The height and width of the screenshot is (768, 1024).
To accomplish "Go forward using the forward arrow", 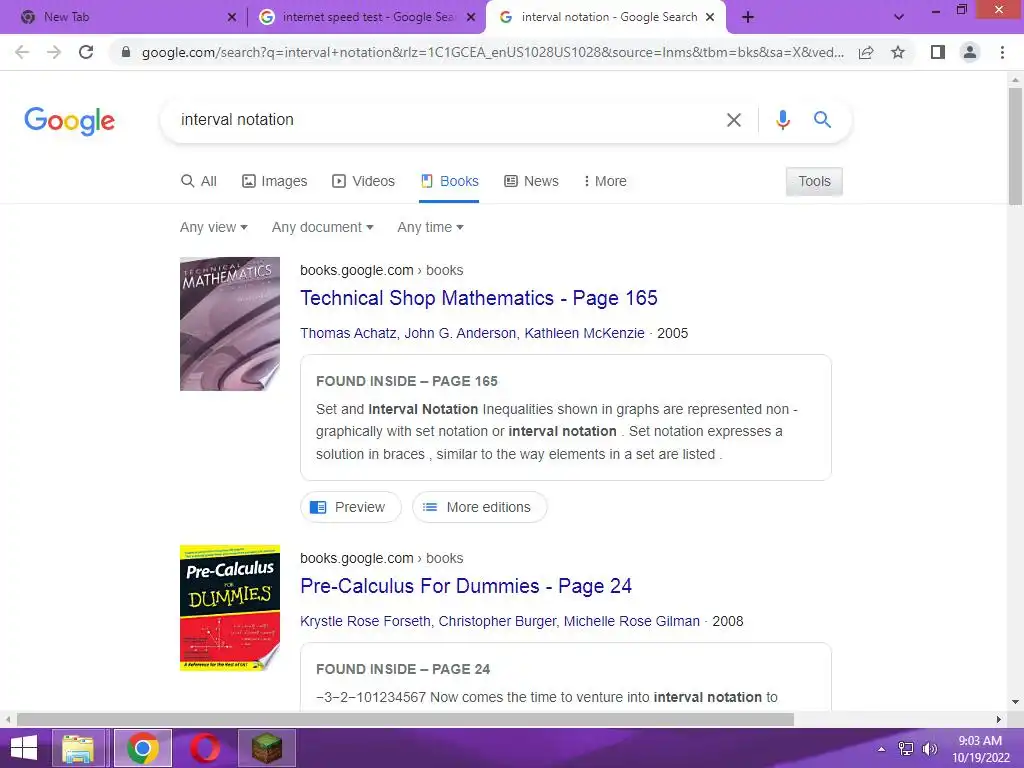I will point(54,52).
